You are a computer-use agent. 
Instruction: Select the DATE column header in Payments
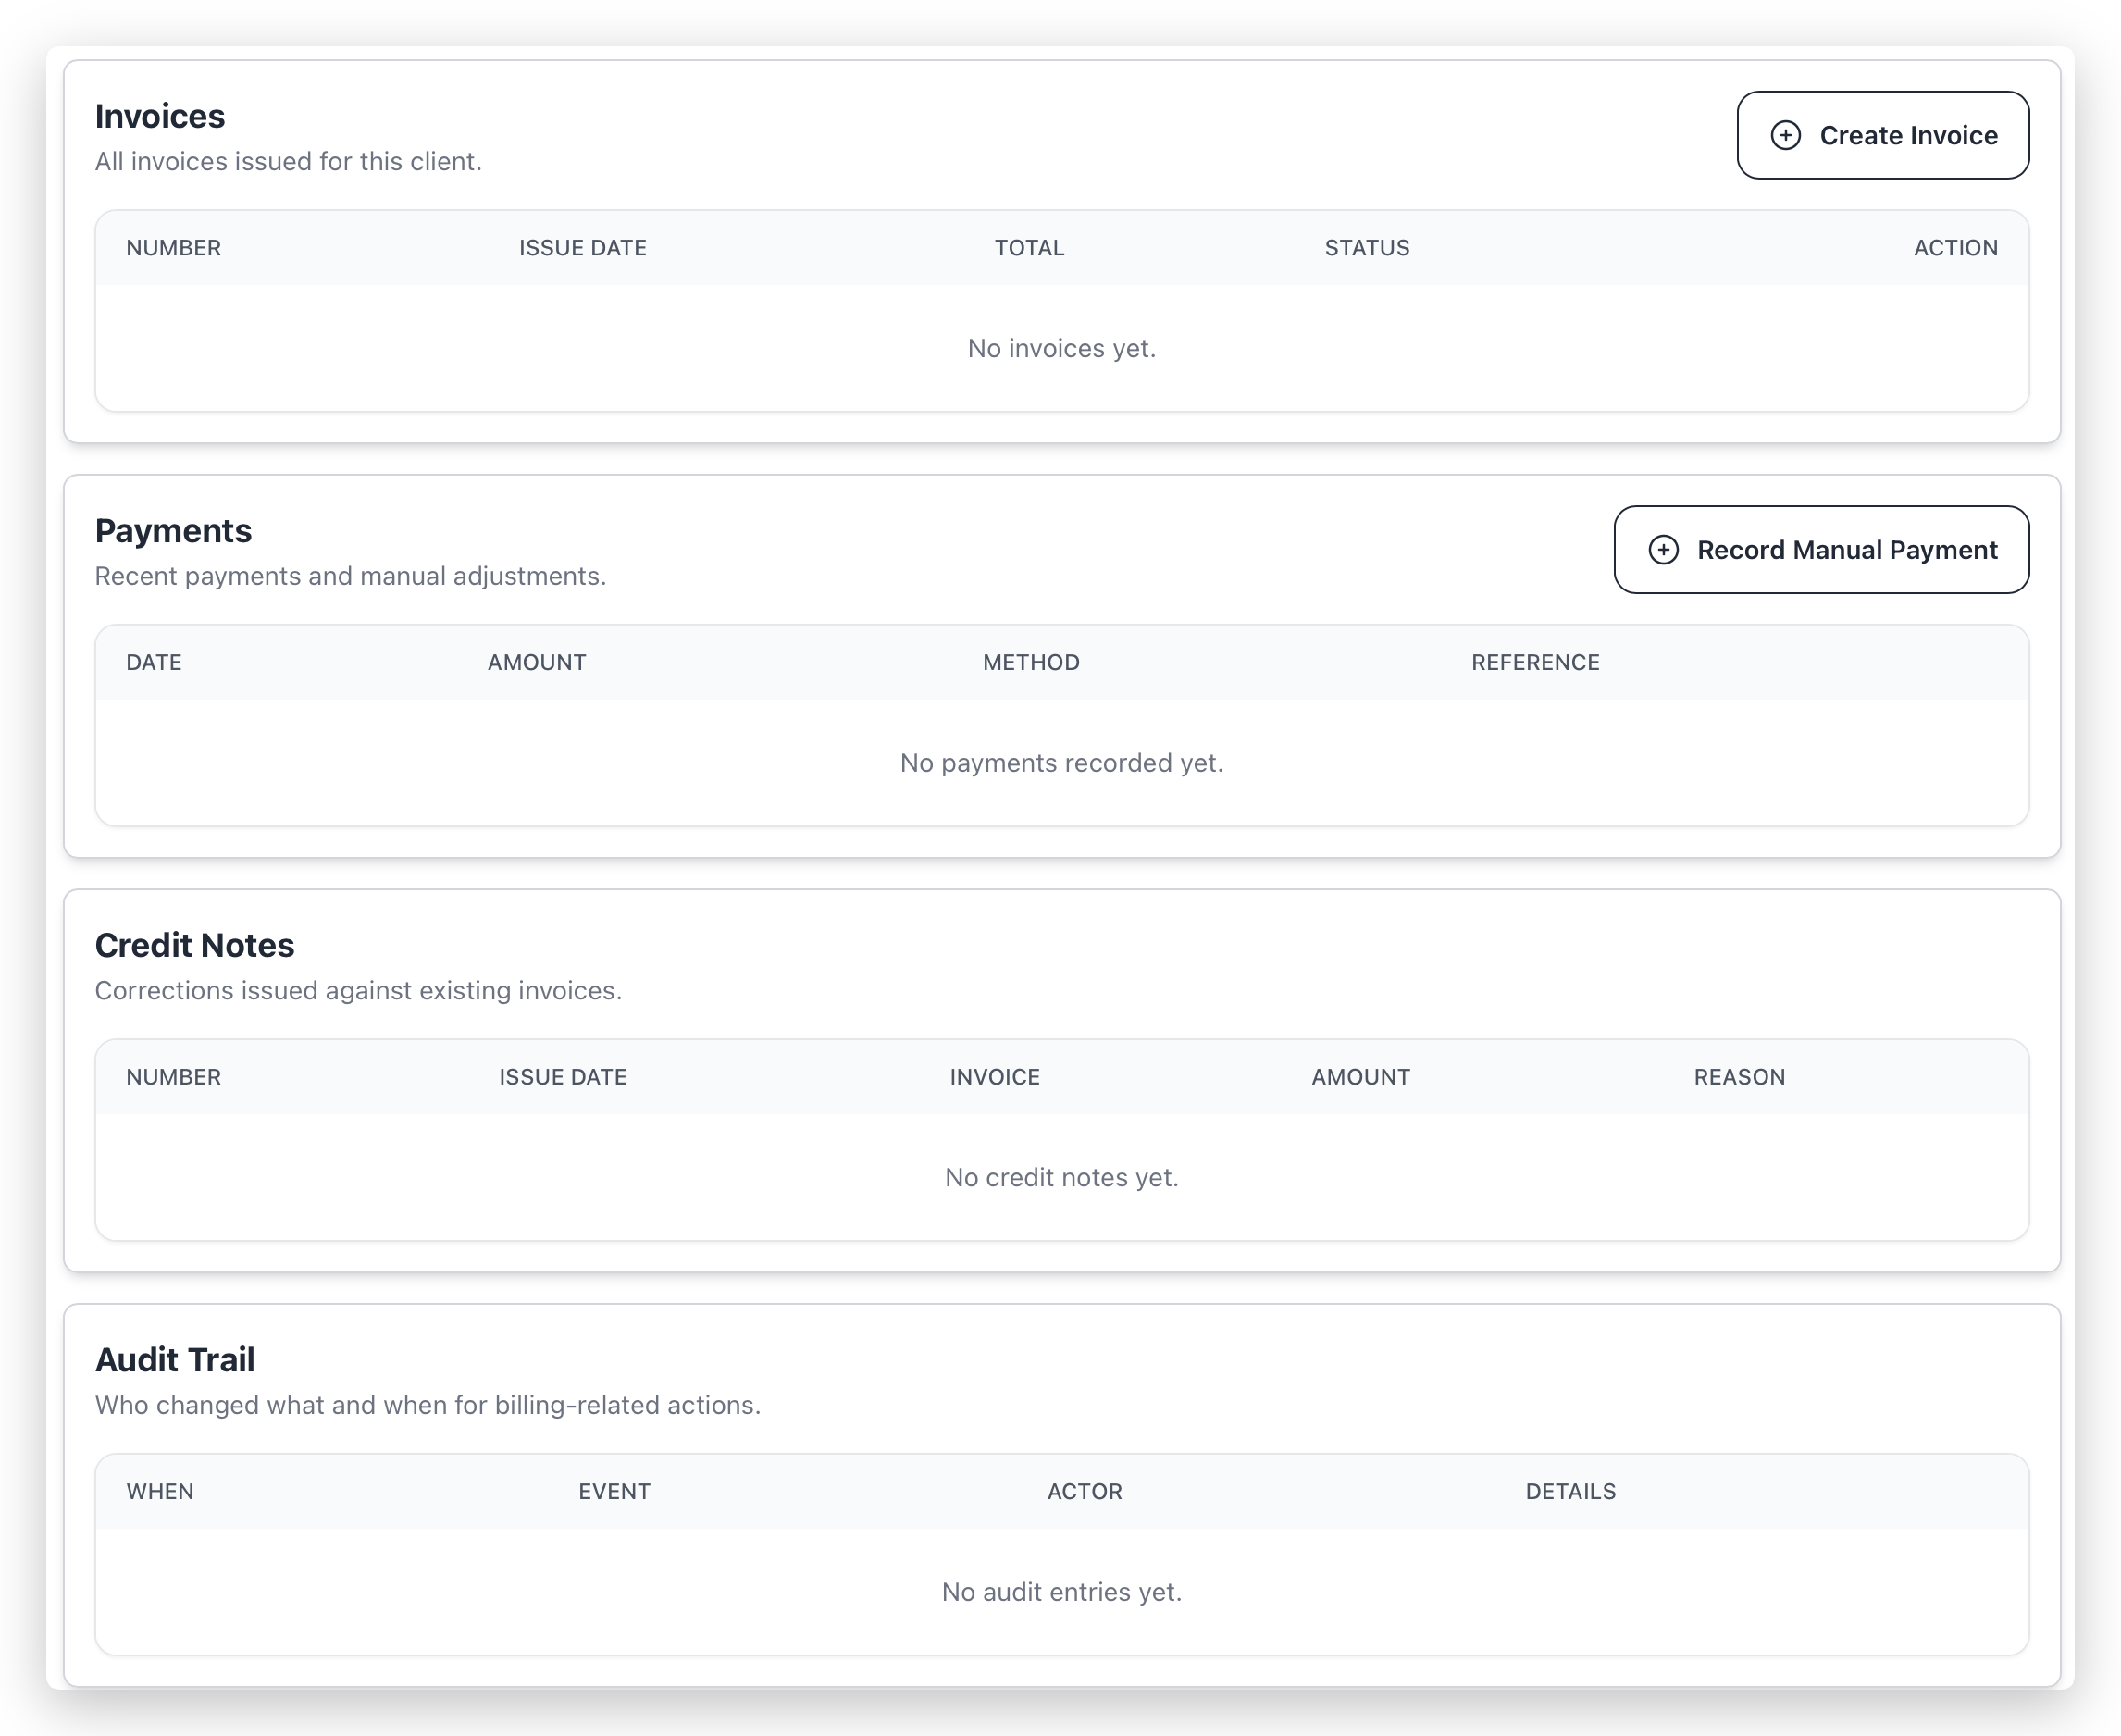[x=154, y=662]
